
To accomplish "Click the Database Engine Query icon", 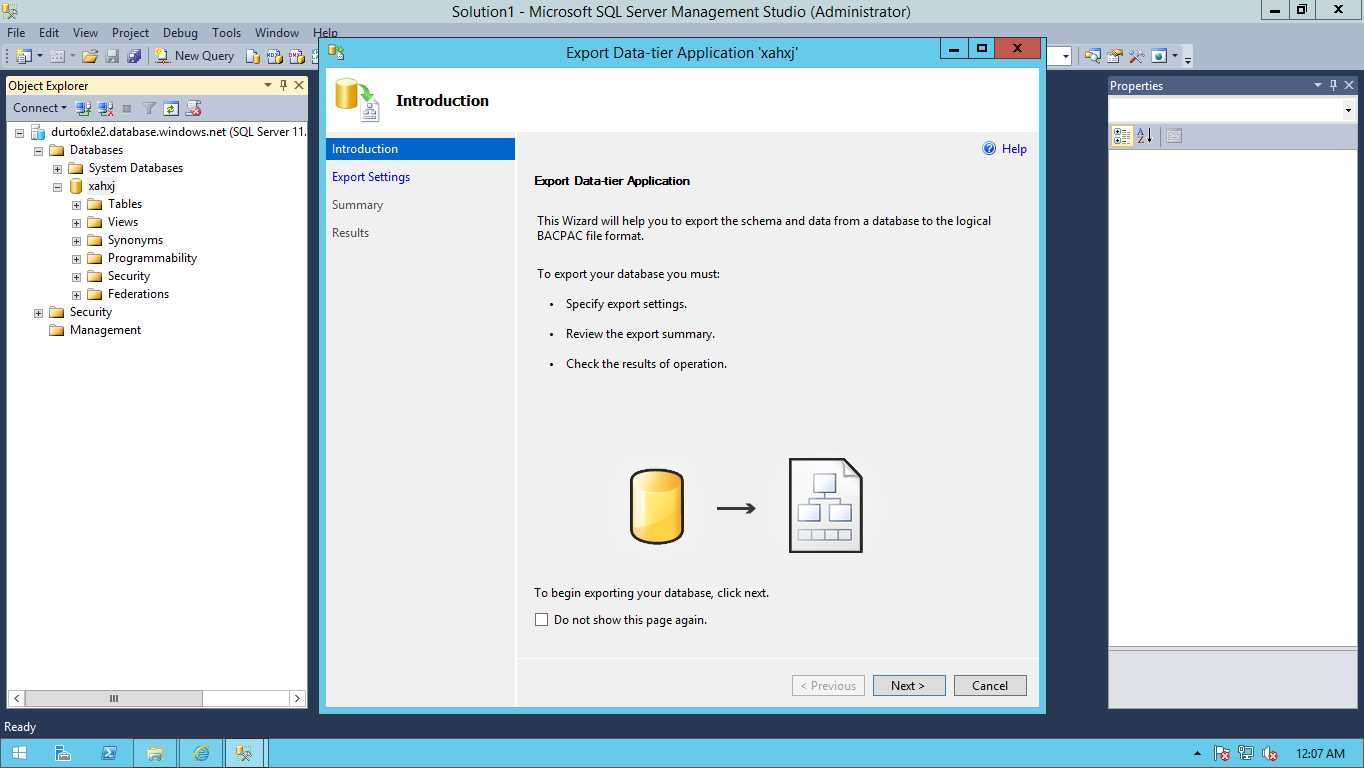I will 253,56.
